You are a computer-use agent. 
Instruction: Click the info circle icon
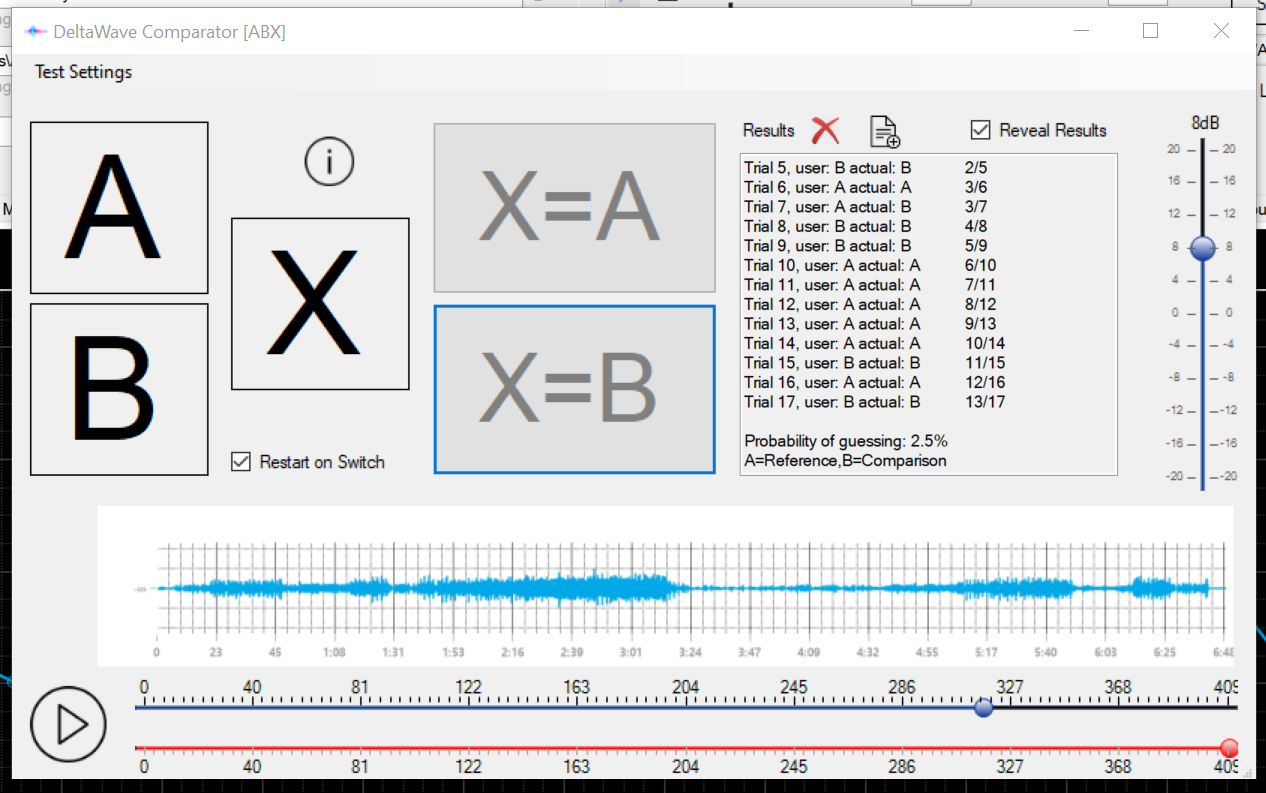point(329,161)
